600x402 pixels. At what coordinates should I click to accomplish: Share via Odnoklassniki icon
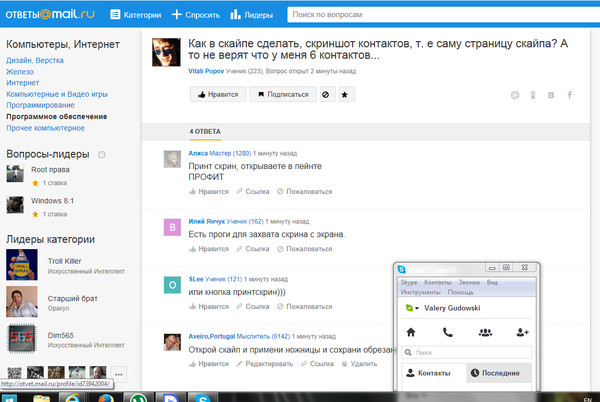[533, 95]
